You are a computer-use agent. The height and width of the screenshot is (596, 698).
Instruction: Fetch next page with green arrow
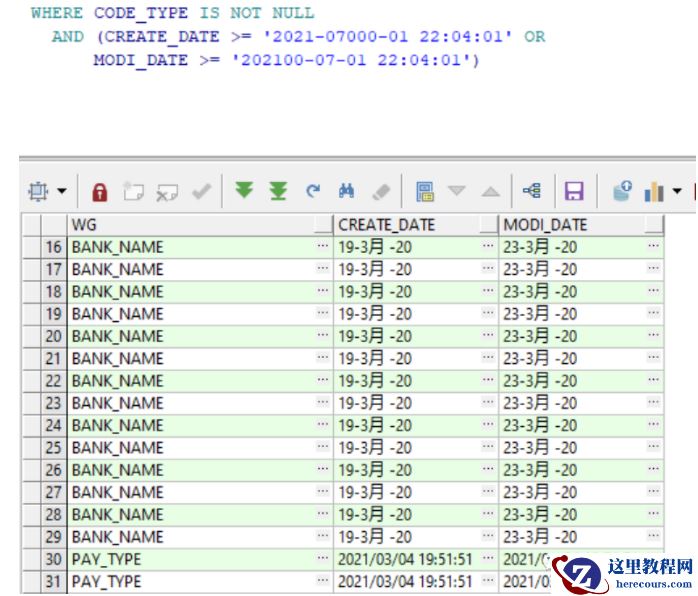click(x=244, y=190)
